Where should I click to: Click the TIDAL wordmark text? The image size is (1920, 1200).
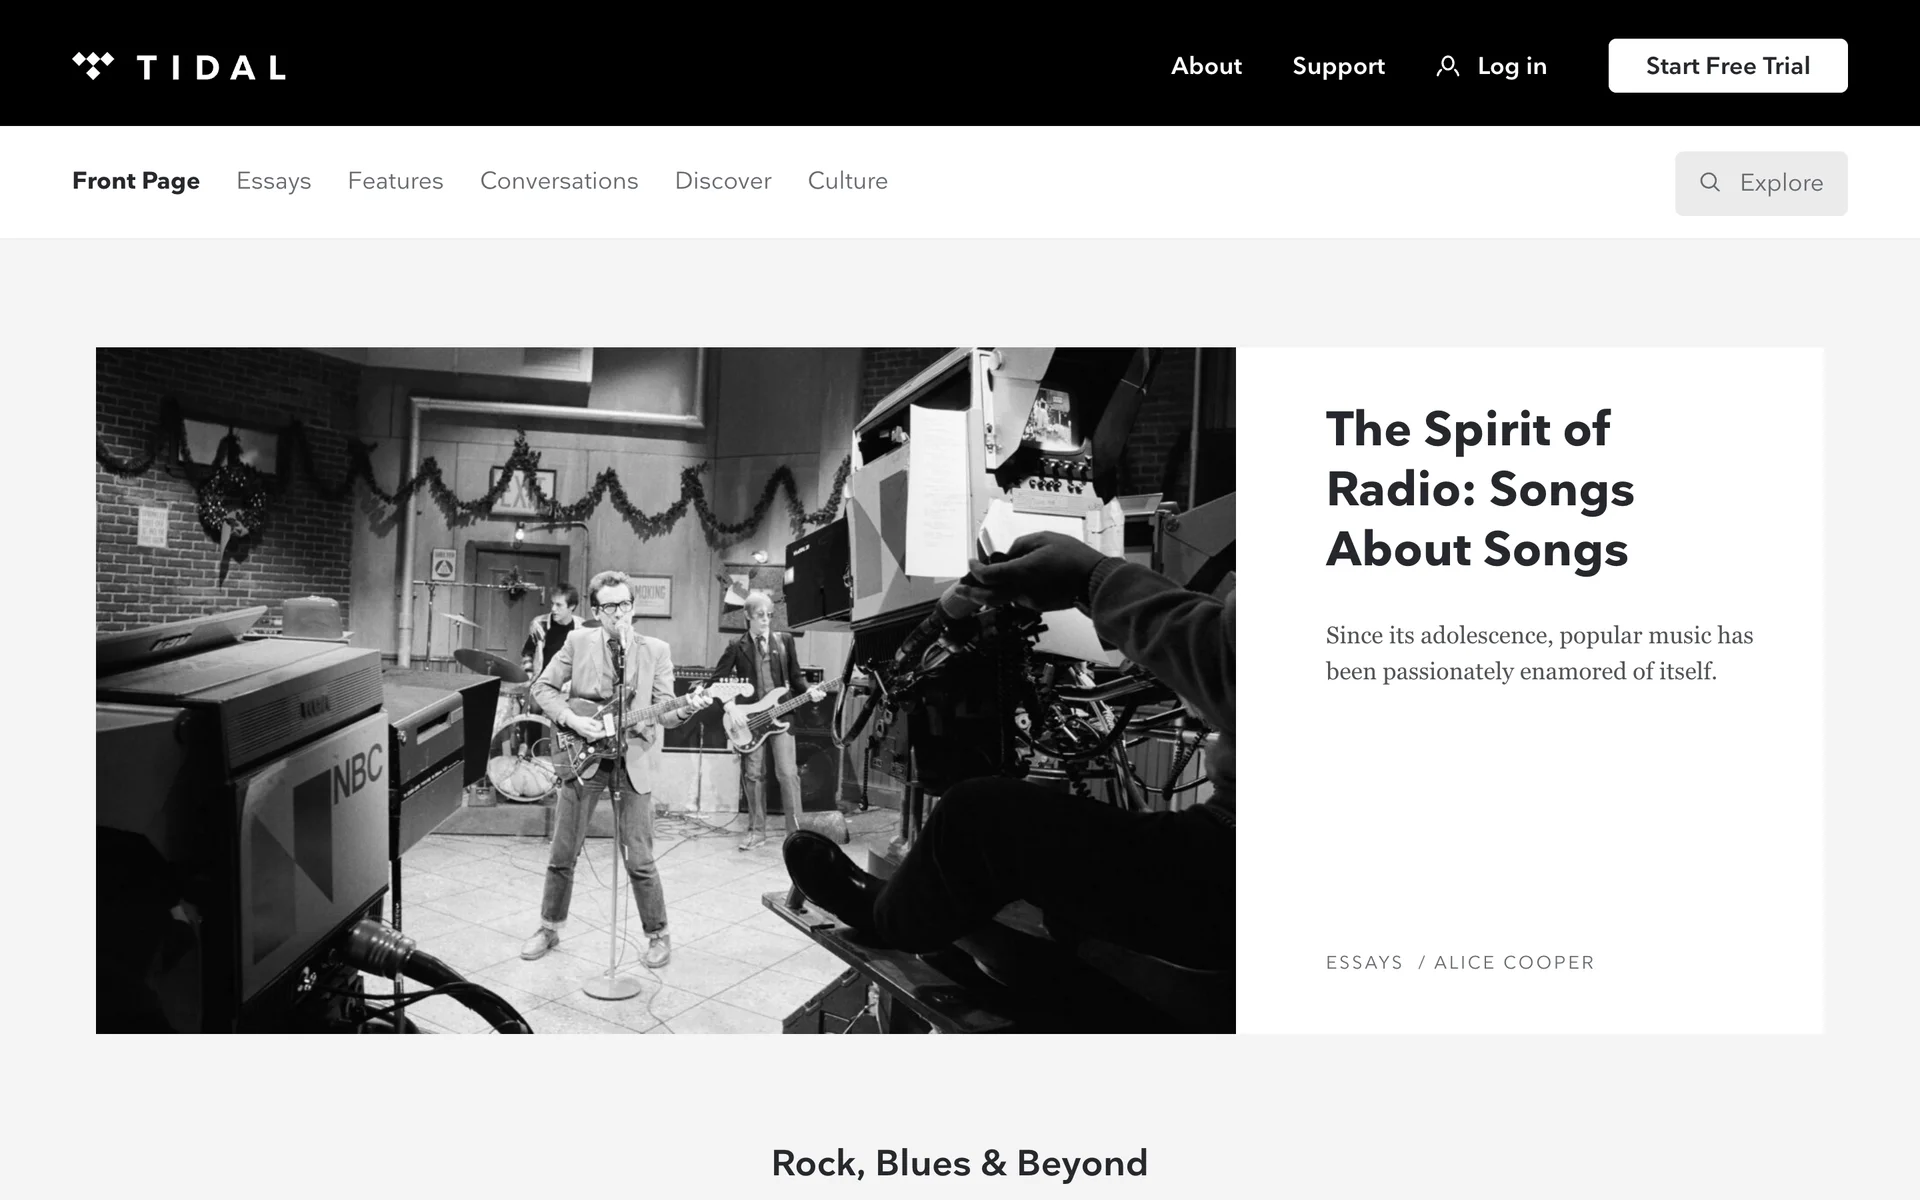point(211,67)
